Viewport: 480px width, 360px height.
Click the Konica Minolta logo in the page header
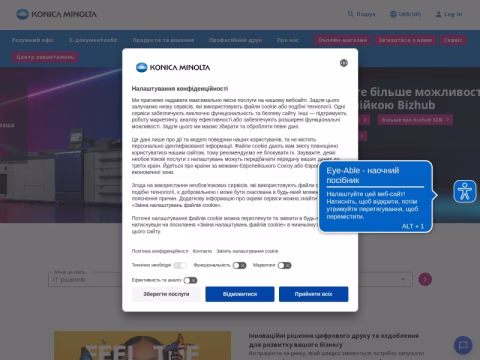click(57, 14)
